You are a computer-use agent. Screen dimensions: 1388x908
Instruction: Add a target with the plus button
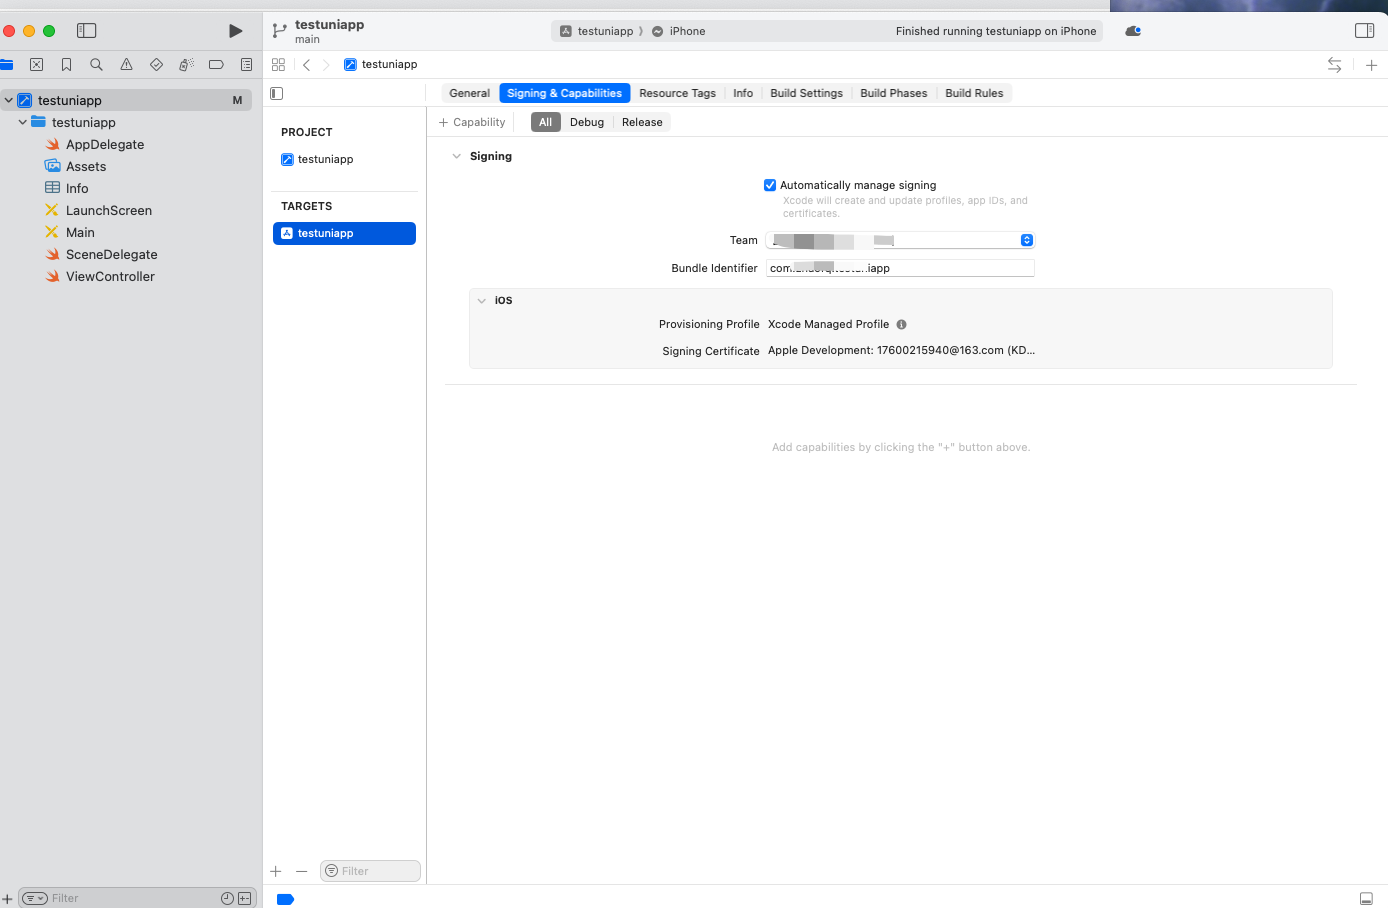tap(276, 871)
